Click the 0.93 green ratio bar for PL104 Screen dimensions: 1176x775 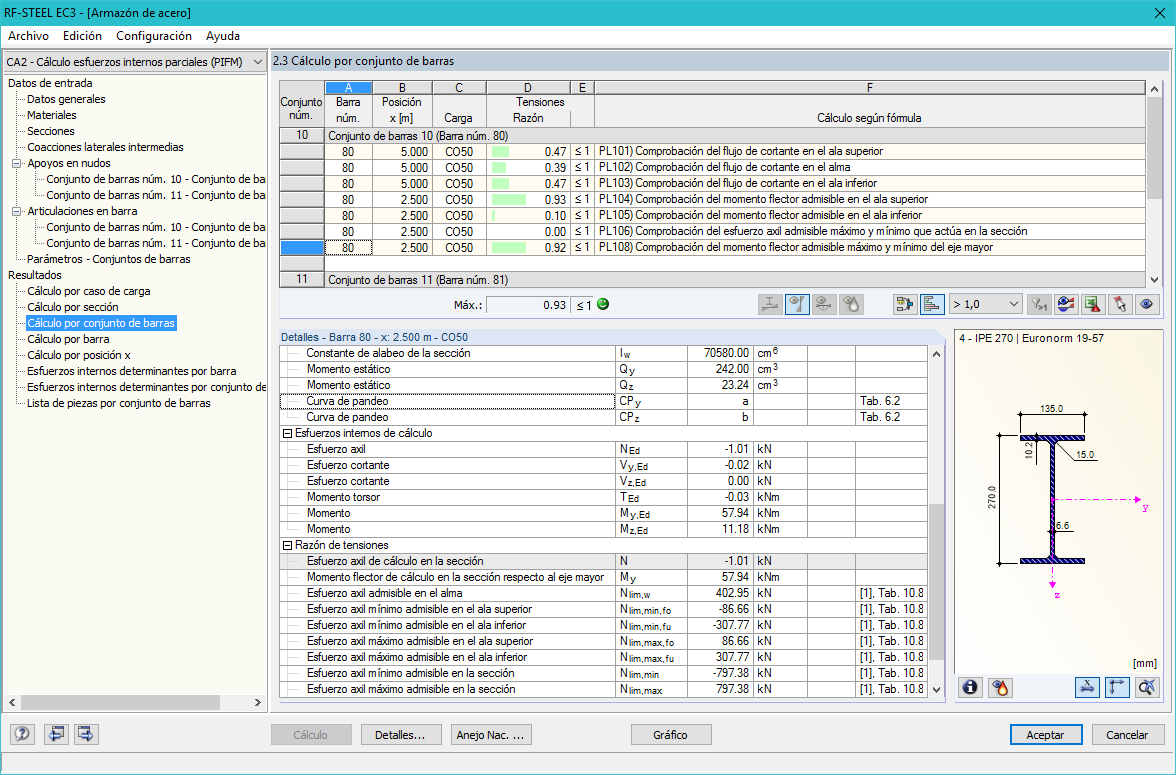[x=508, y=200]
